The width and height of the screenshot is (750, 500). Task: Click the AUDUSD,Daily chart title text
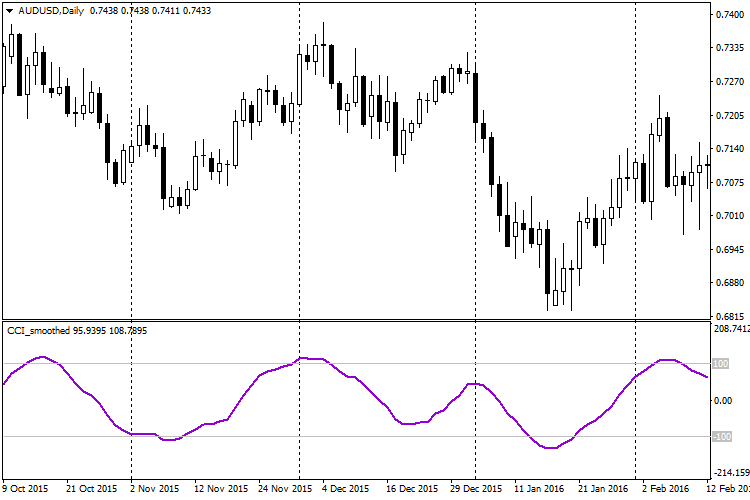[51, 10]
